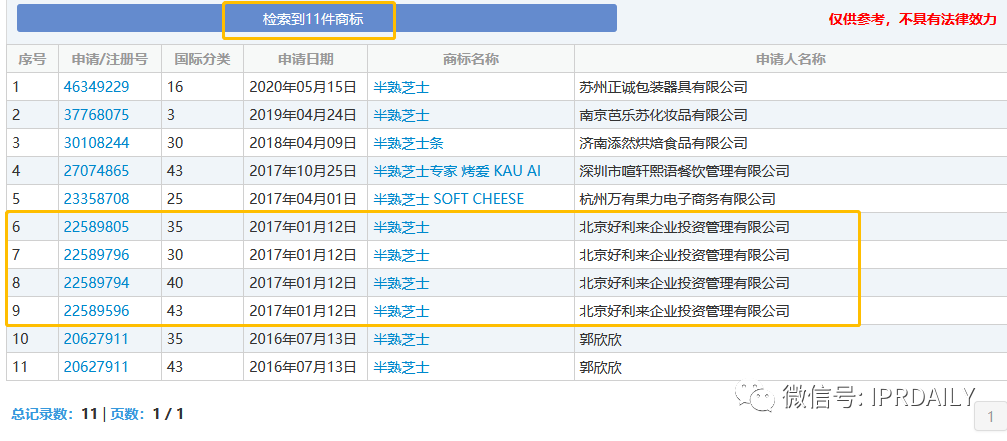Select date 2017年10月25日
The image size is (1007, 441).
[302, 171]
